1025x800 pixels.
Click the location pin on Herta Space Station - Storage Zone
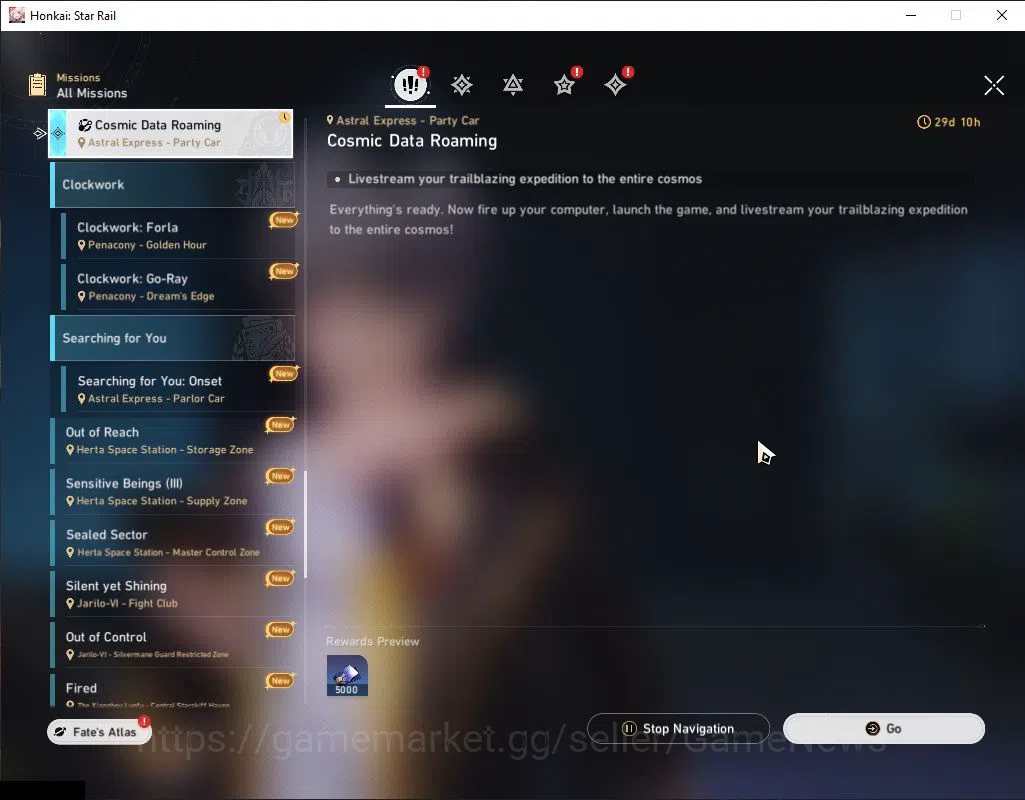pos(70,450)
